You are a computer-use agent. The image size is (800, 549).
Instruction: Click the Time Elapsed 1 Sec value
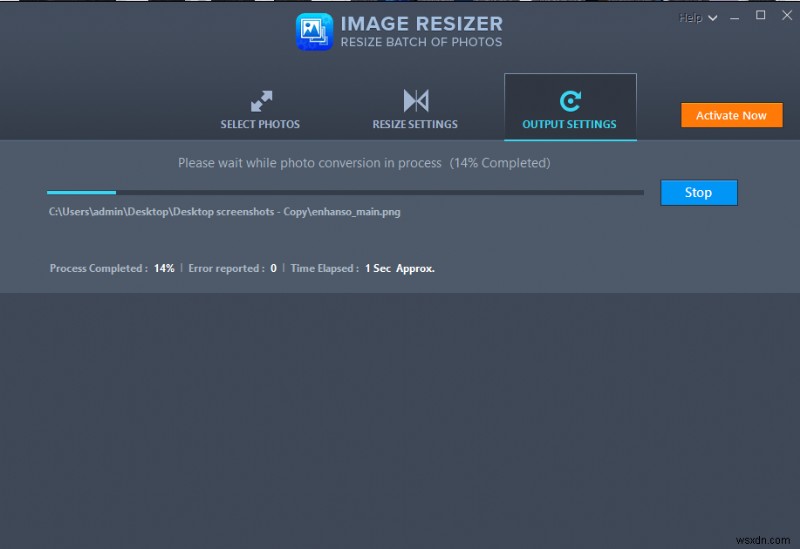tap(399, 268)
